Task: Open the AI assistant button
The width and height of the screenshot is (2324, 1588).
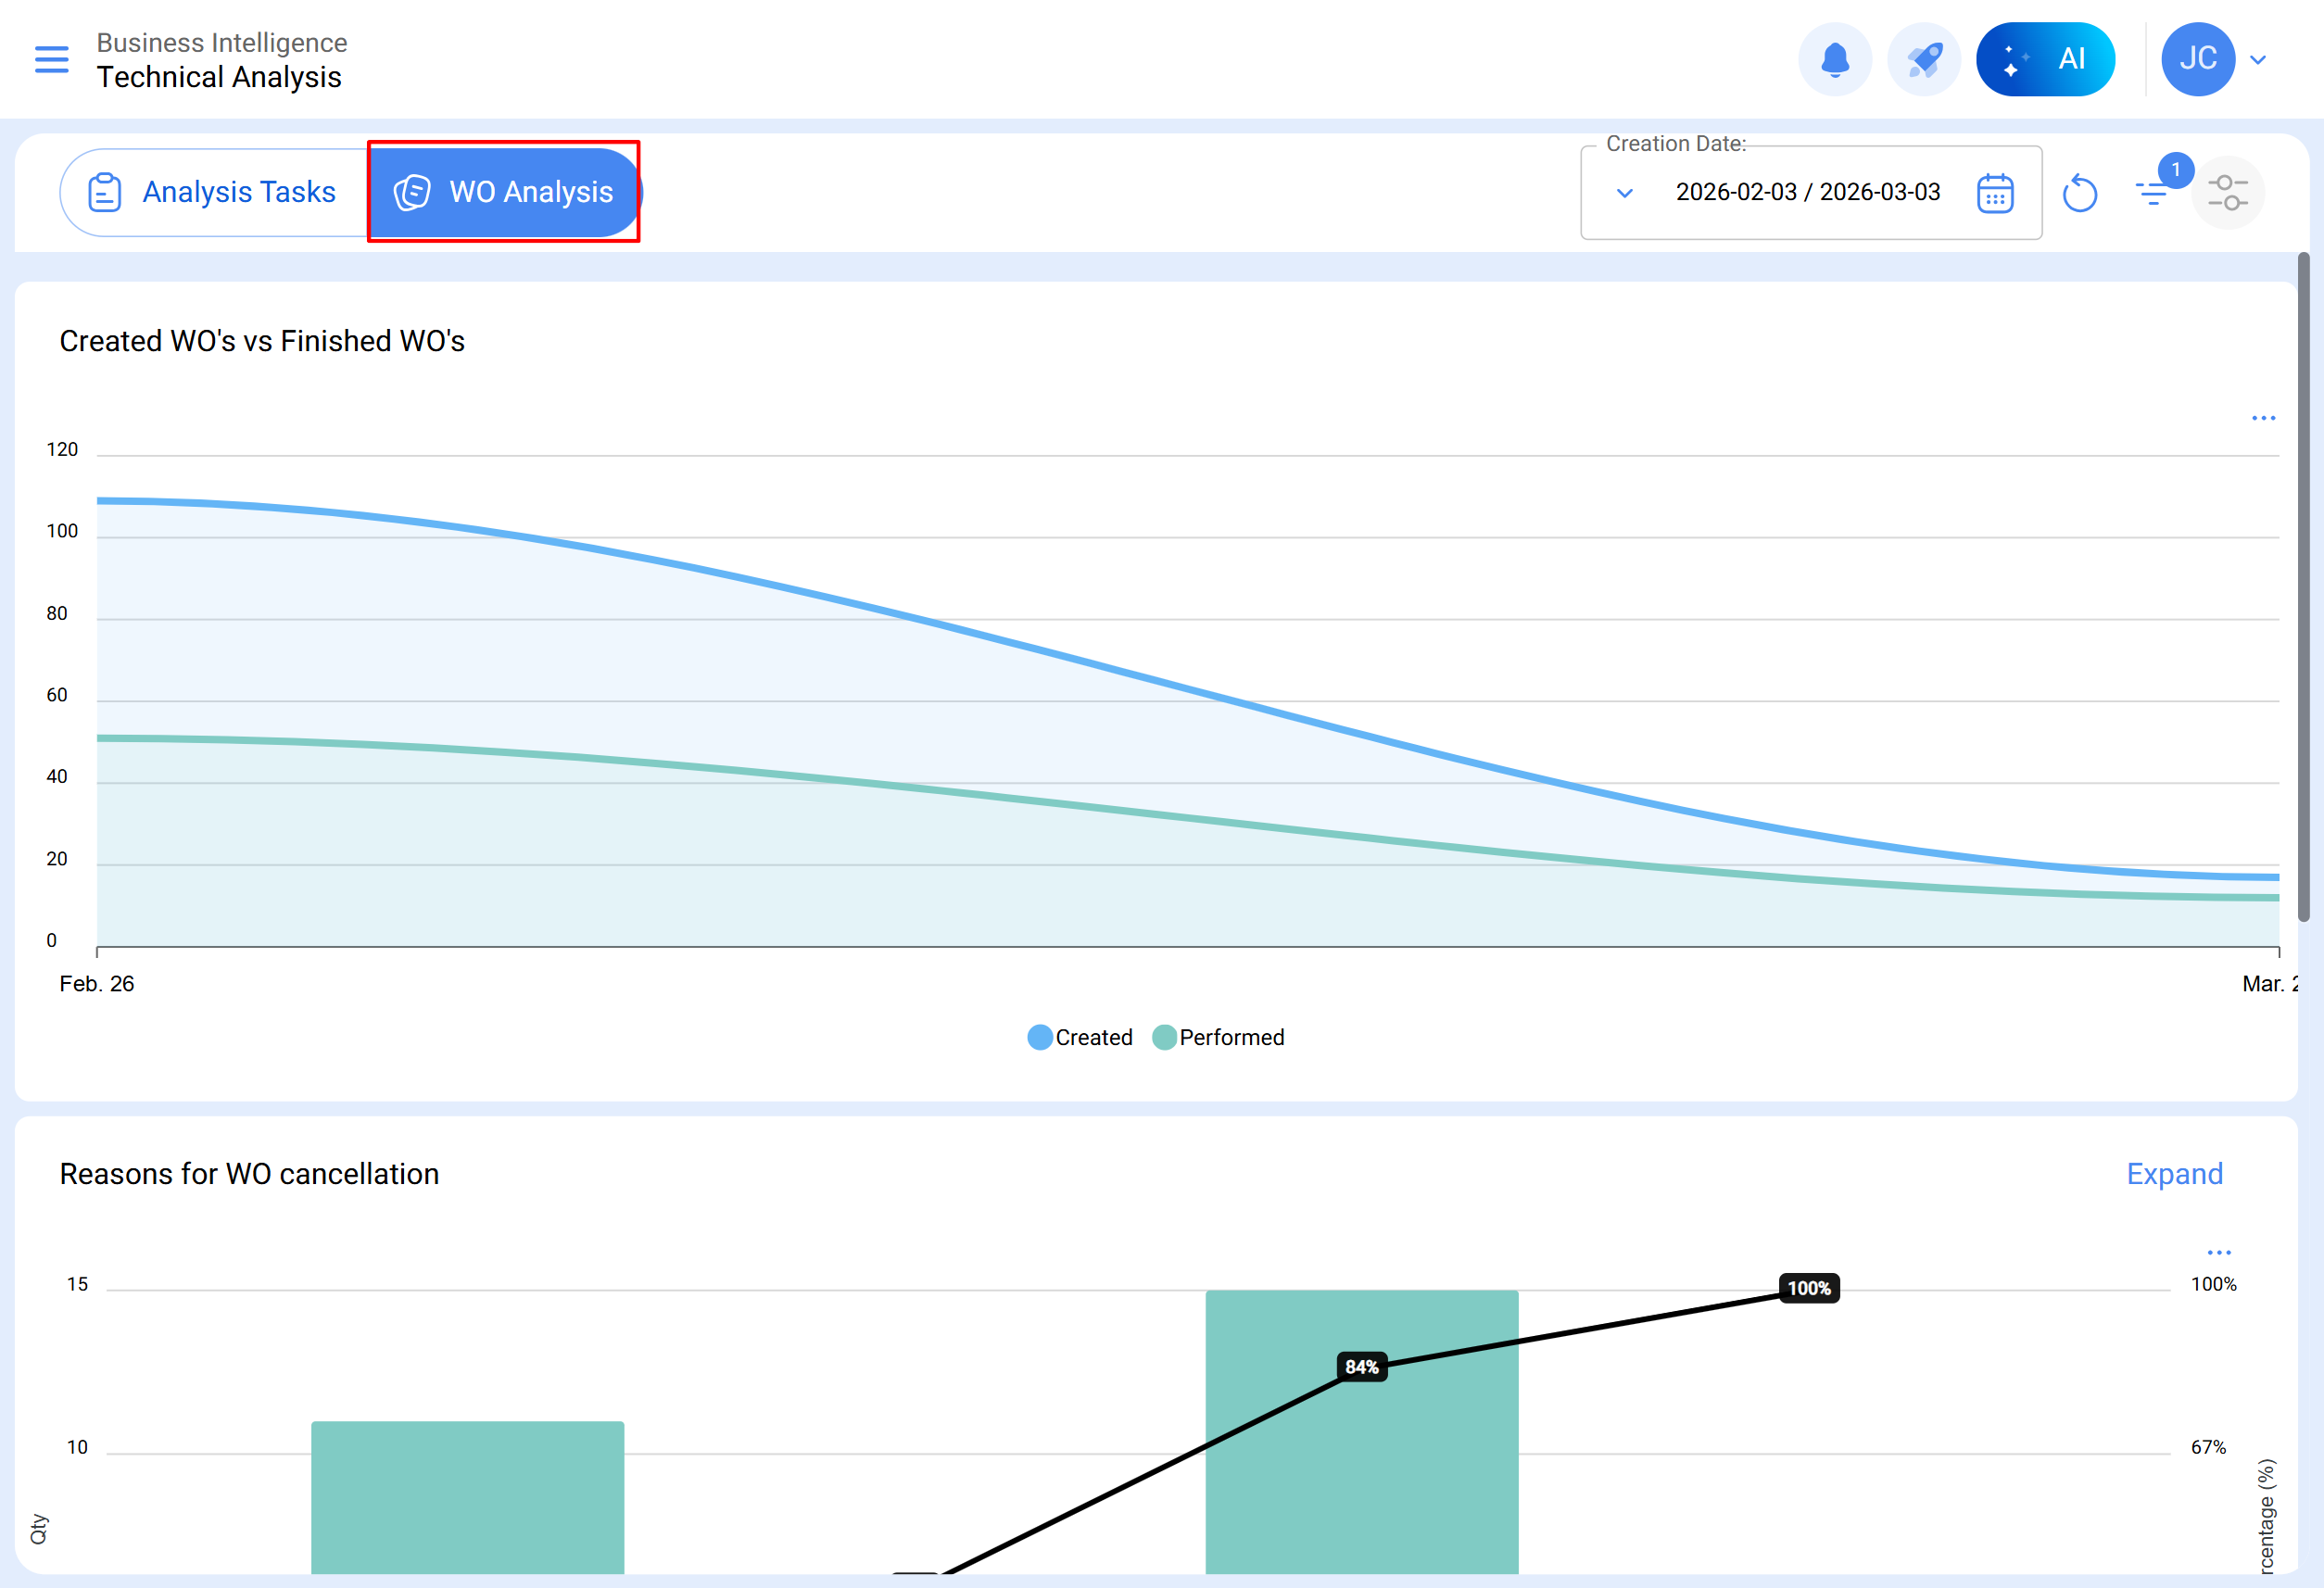Action: tap(2045, 59)
